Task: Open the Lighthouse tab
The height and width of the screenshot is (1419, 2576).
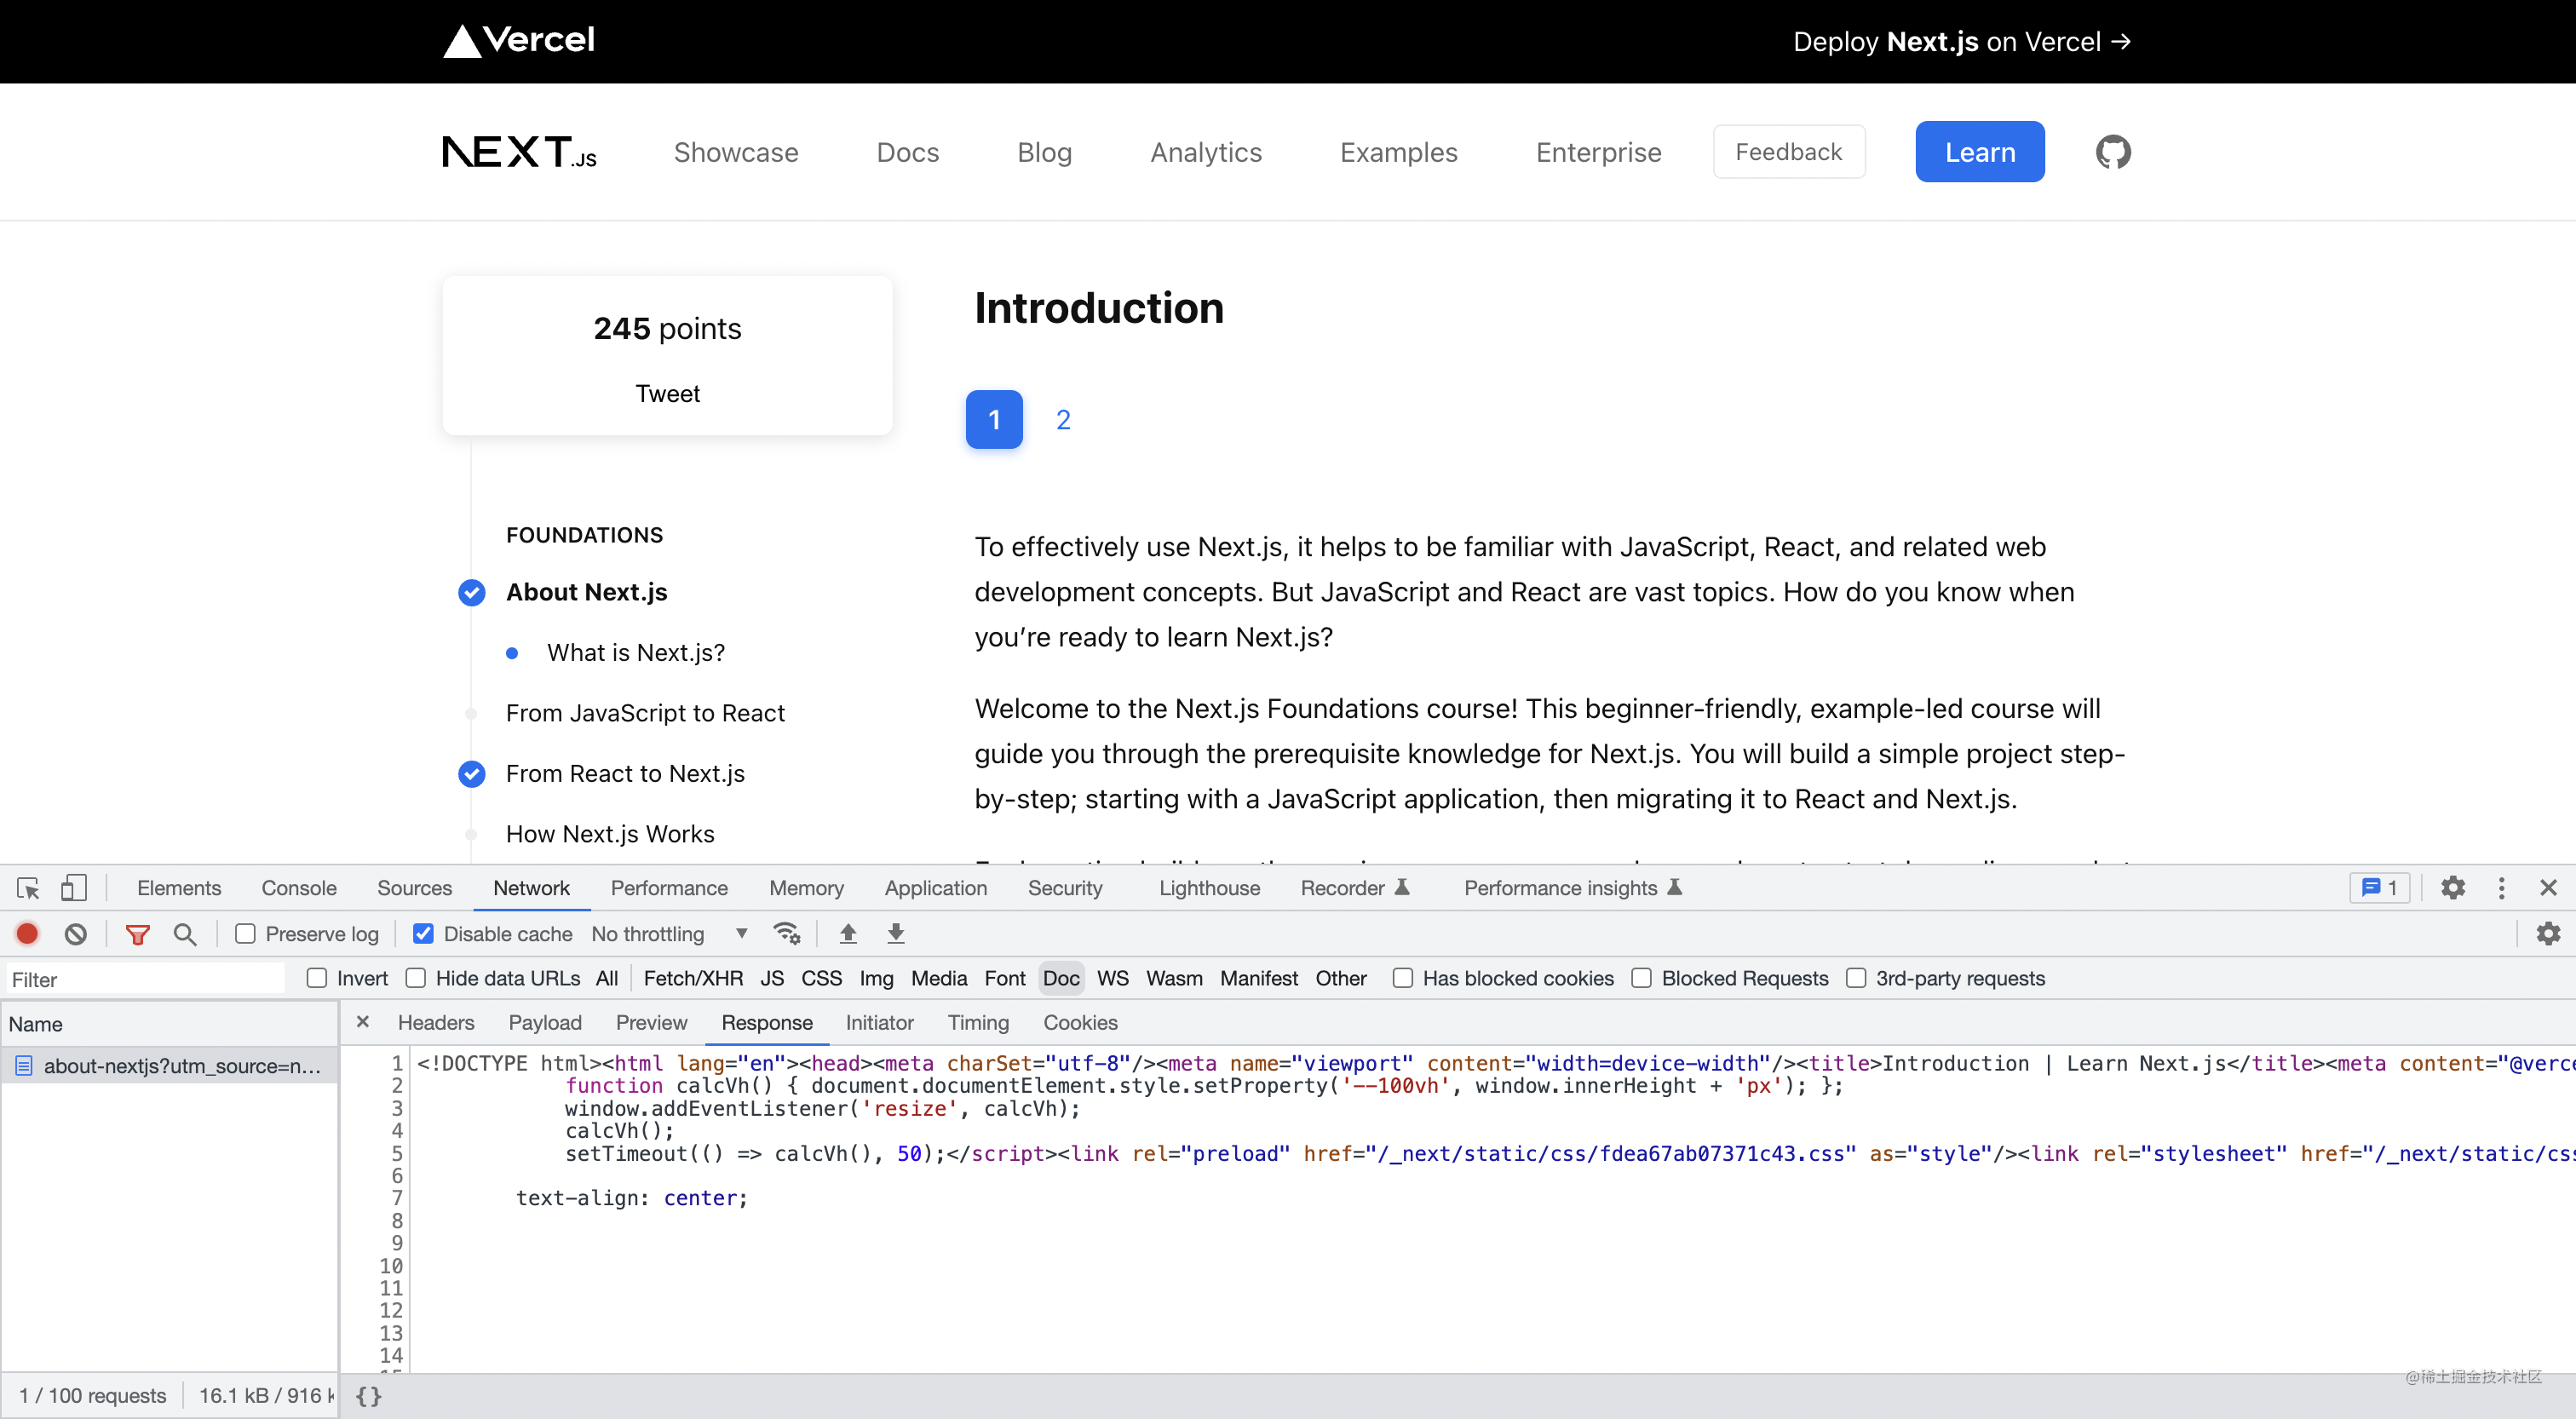Action: pyautogui.click(x=1209, y=888)
